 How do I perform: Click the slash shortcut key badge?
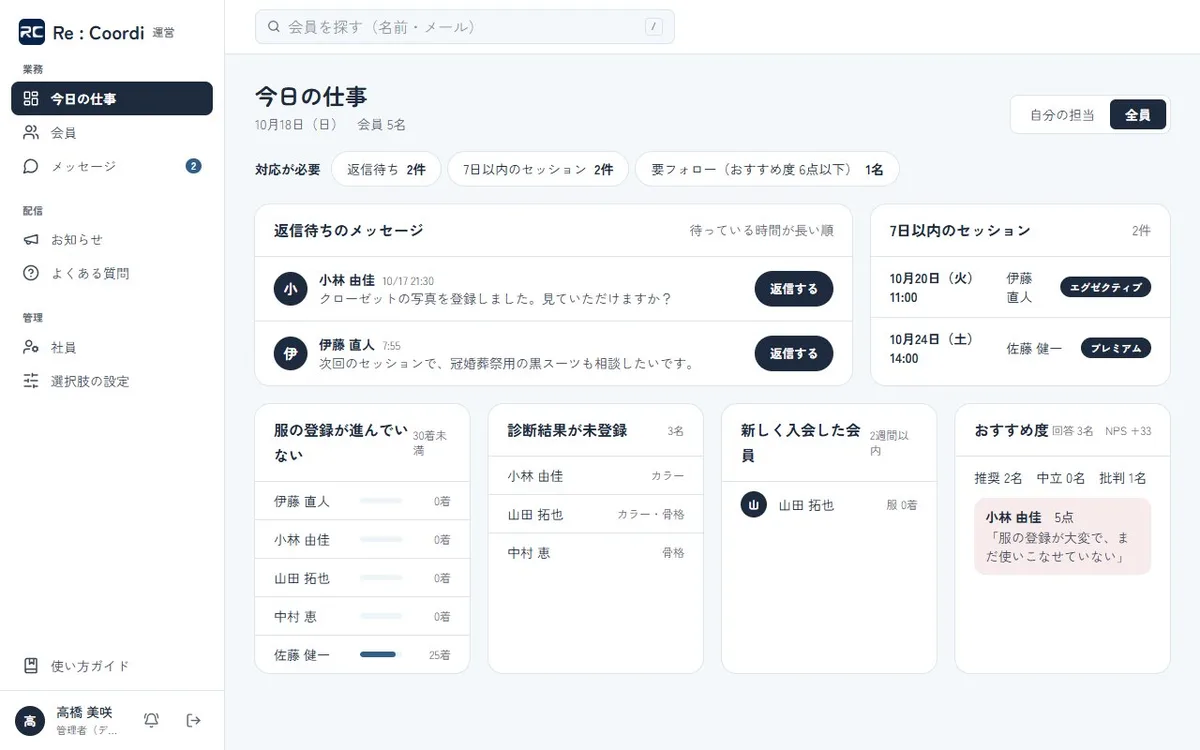[x=655, y=27]
